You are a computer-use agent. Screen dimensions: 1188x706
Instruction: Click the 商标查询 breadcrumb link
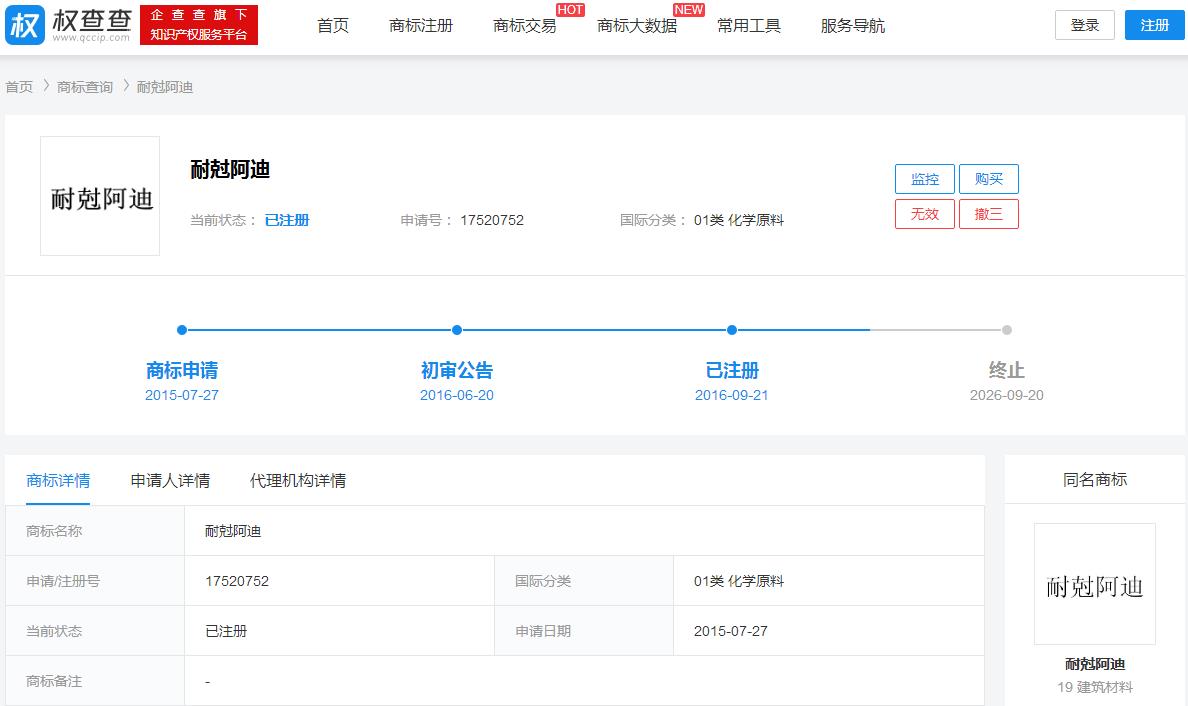tap(84, 87)
